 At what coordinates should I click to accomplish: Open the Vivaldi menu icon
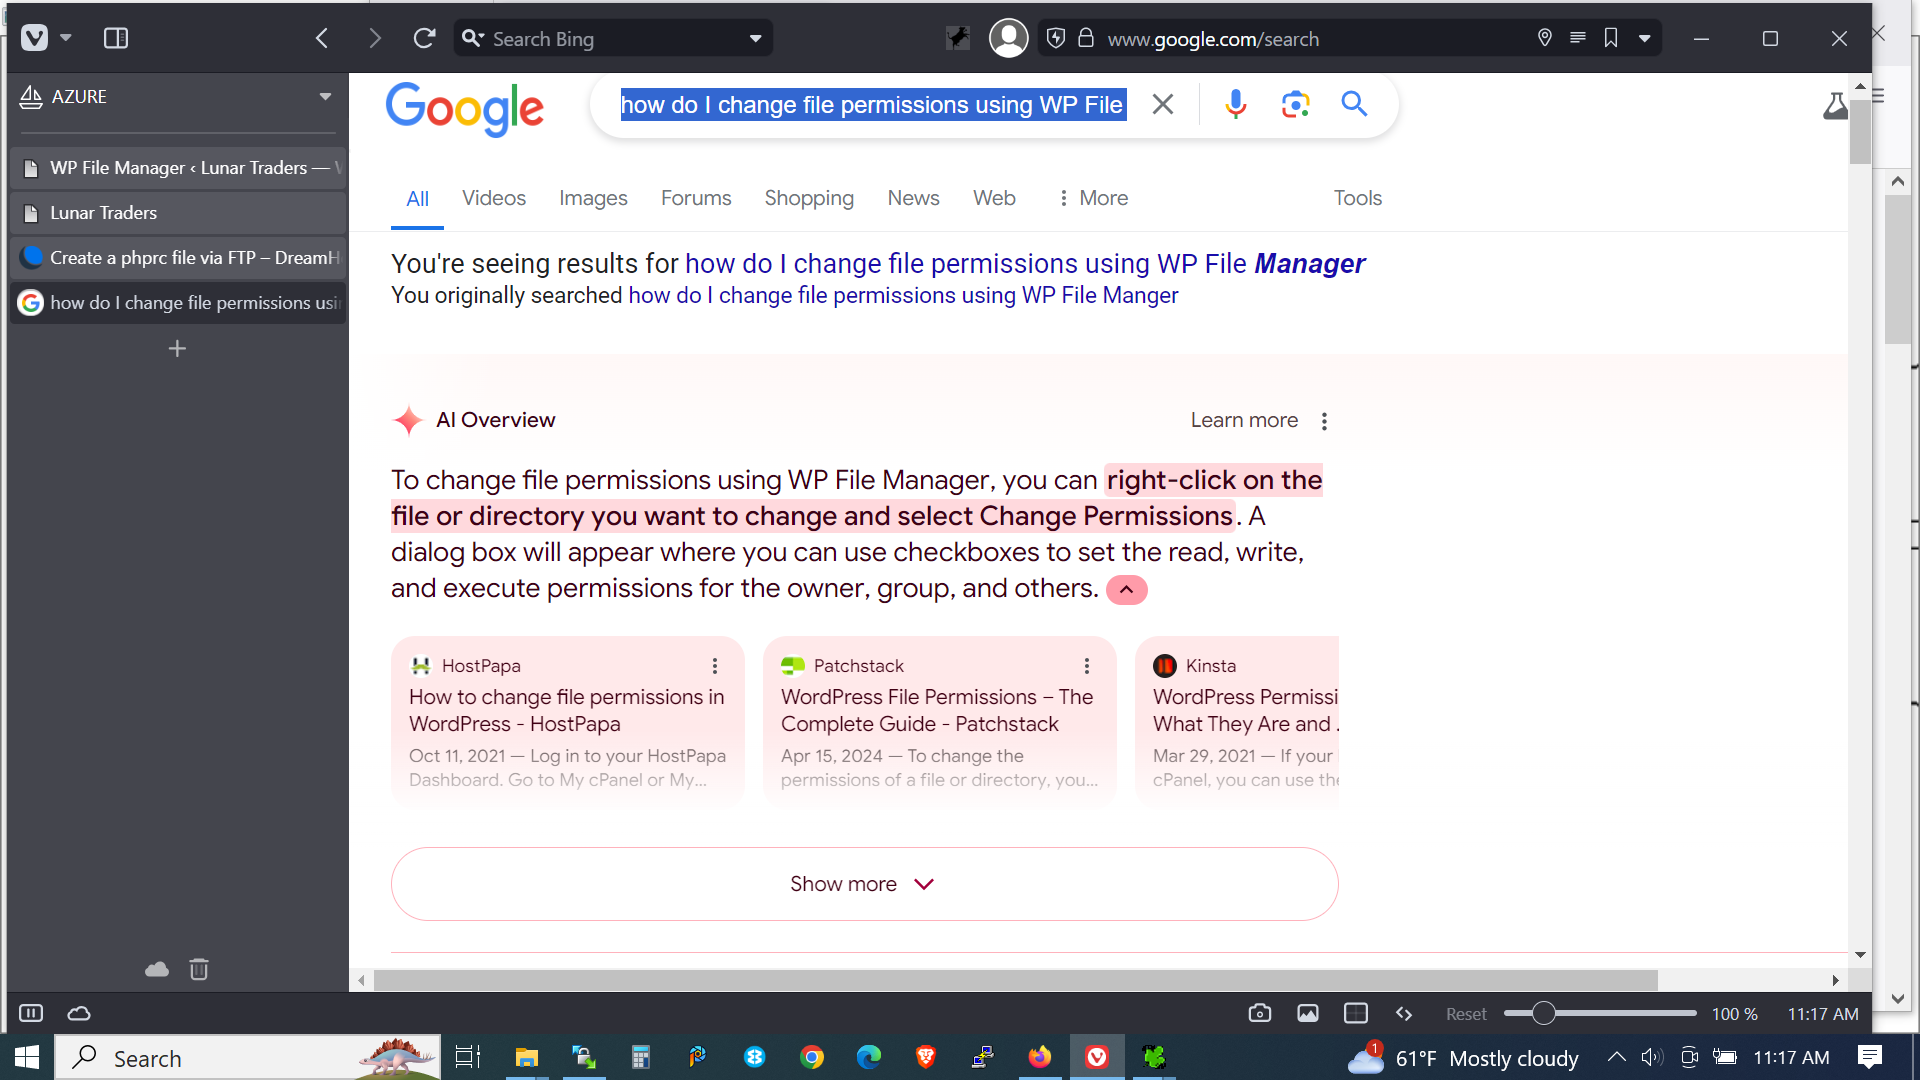pos(35,38)
